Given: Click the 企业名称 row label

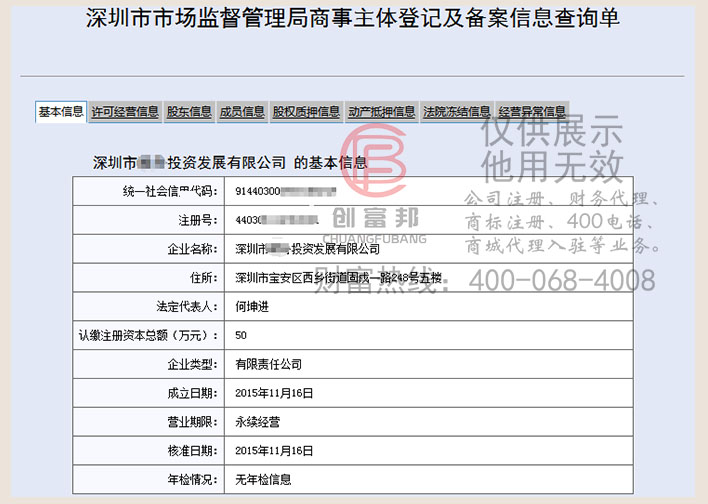Looking at the screenshot, I should (192, 249).
